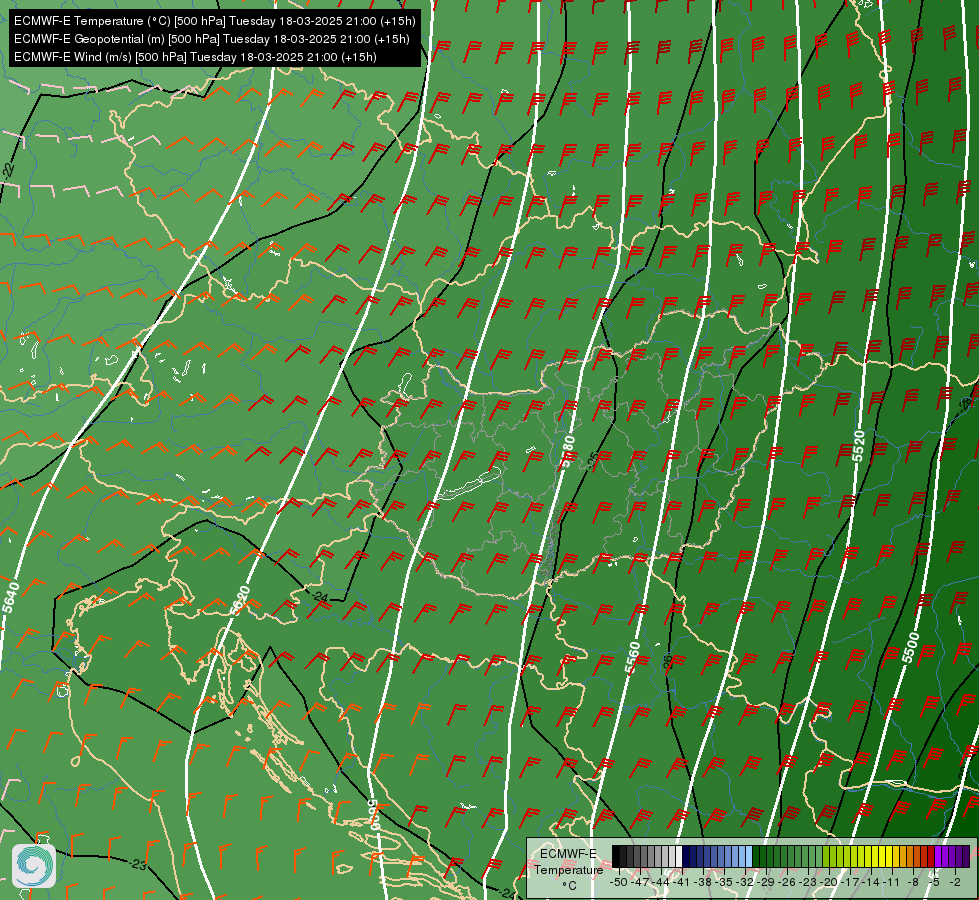Click the Temperature 500 hPa title line
Image resolution: width=979 pixels, height=900 pixels.
coord(215,21)
